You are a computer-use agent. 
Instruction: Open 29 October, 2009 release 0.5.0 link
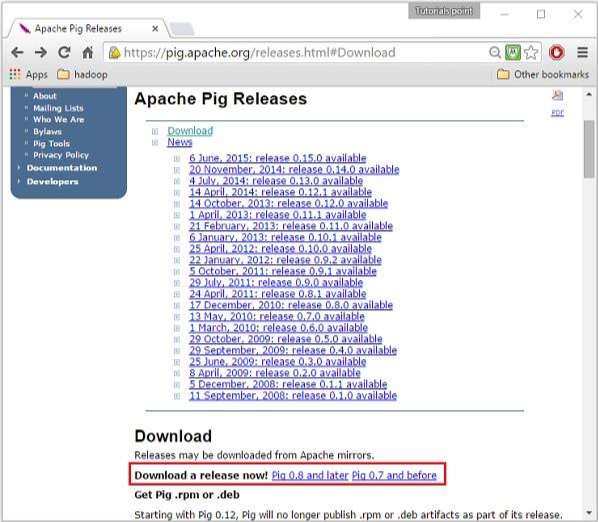[x=286, y=339]
